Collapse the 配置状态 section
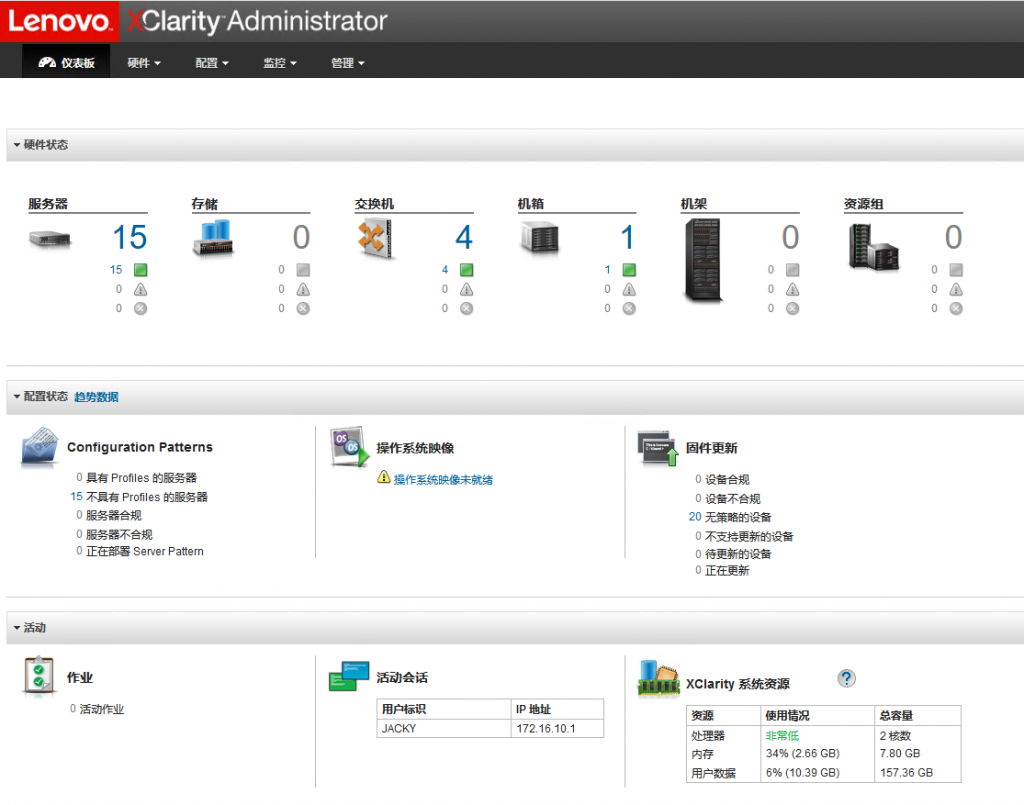The image size is (1024, 805). point(17,396)
